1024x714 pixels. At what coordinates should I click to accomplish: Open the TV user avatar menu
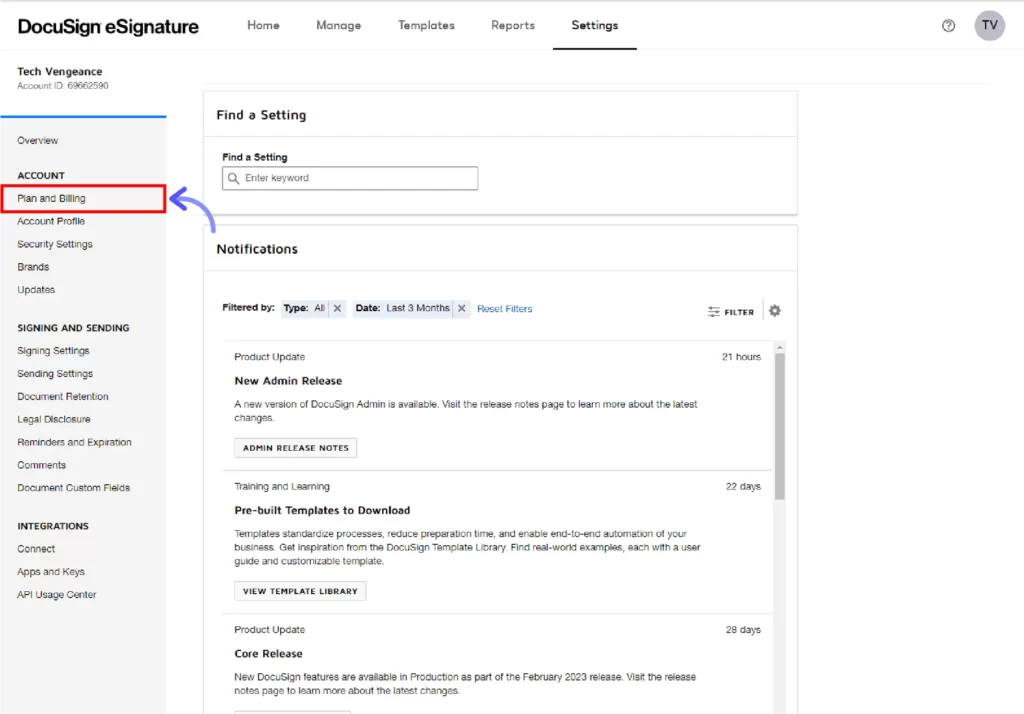pos(989,25)
